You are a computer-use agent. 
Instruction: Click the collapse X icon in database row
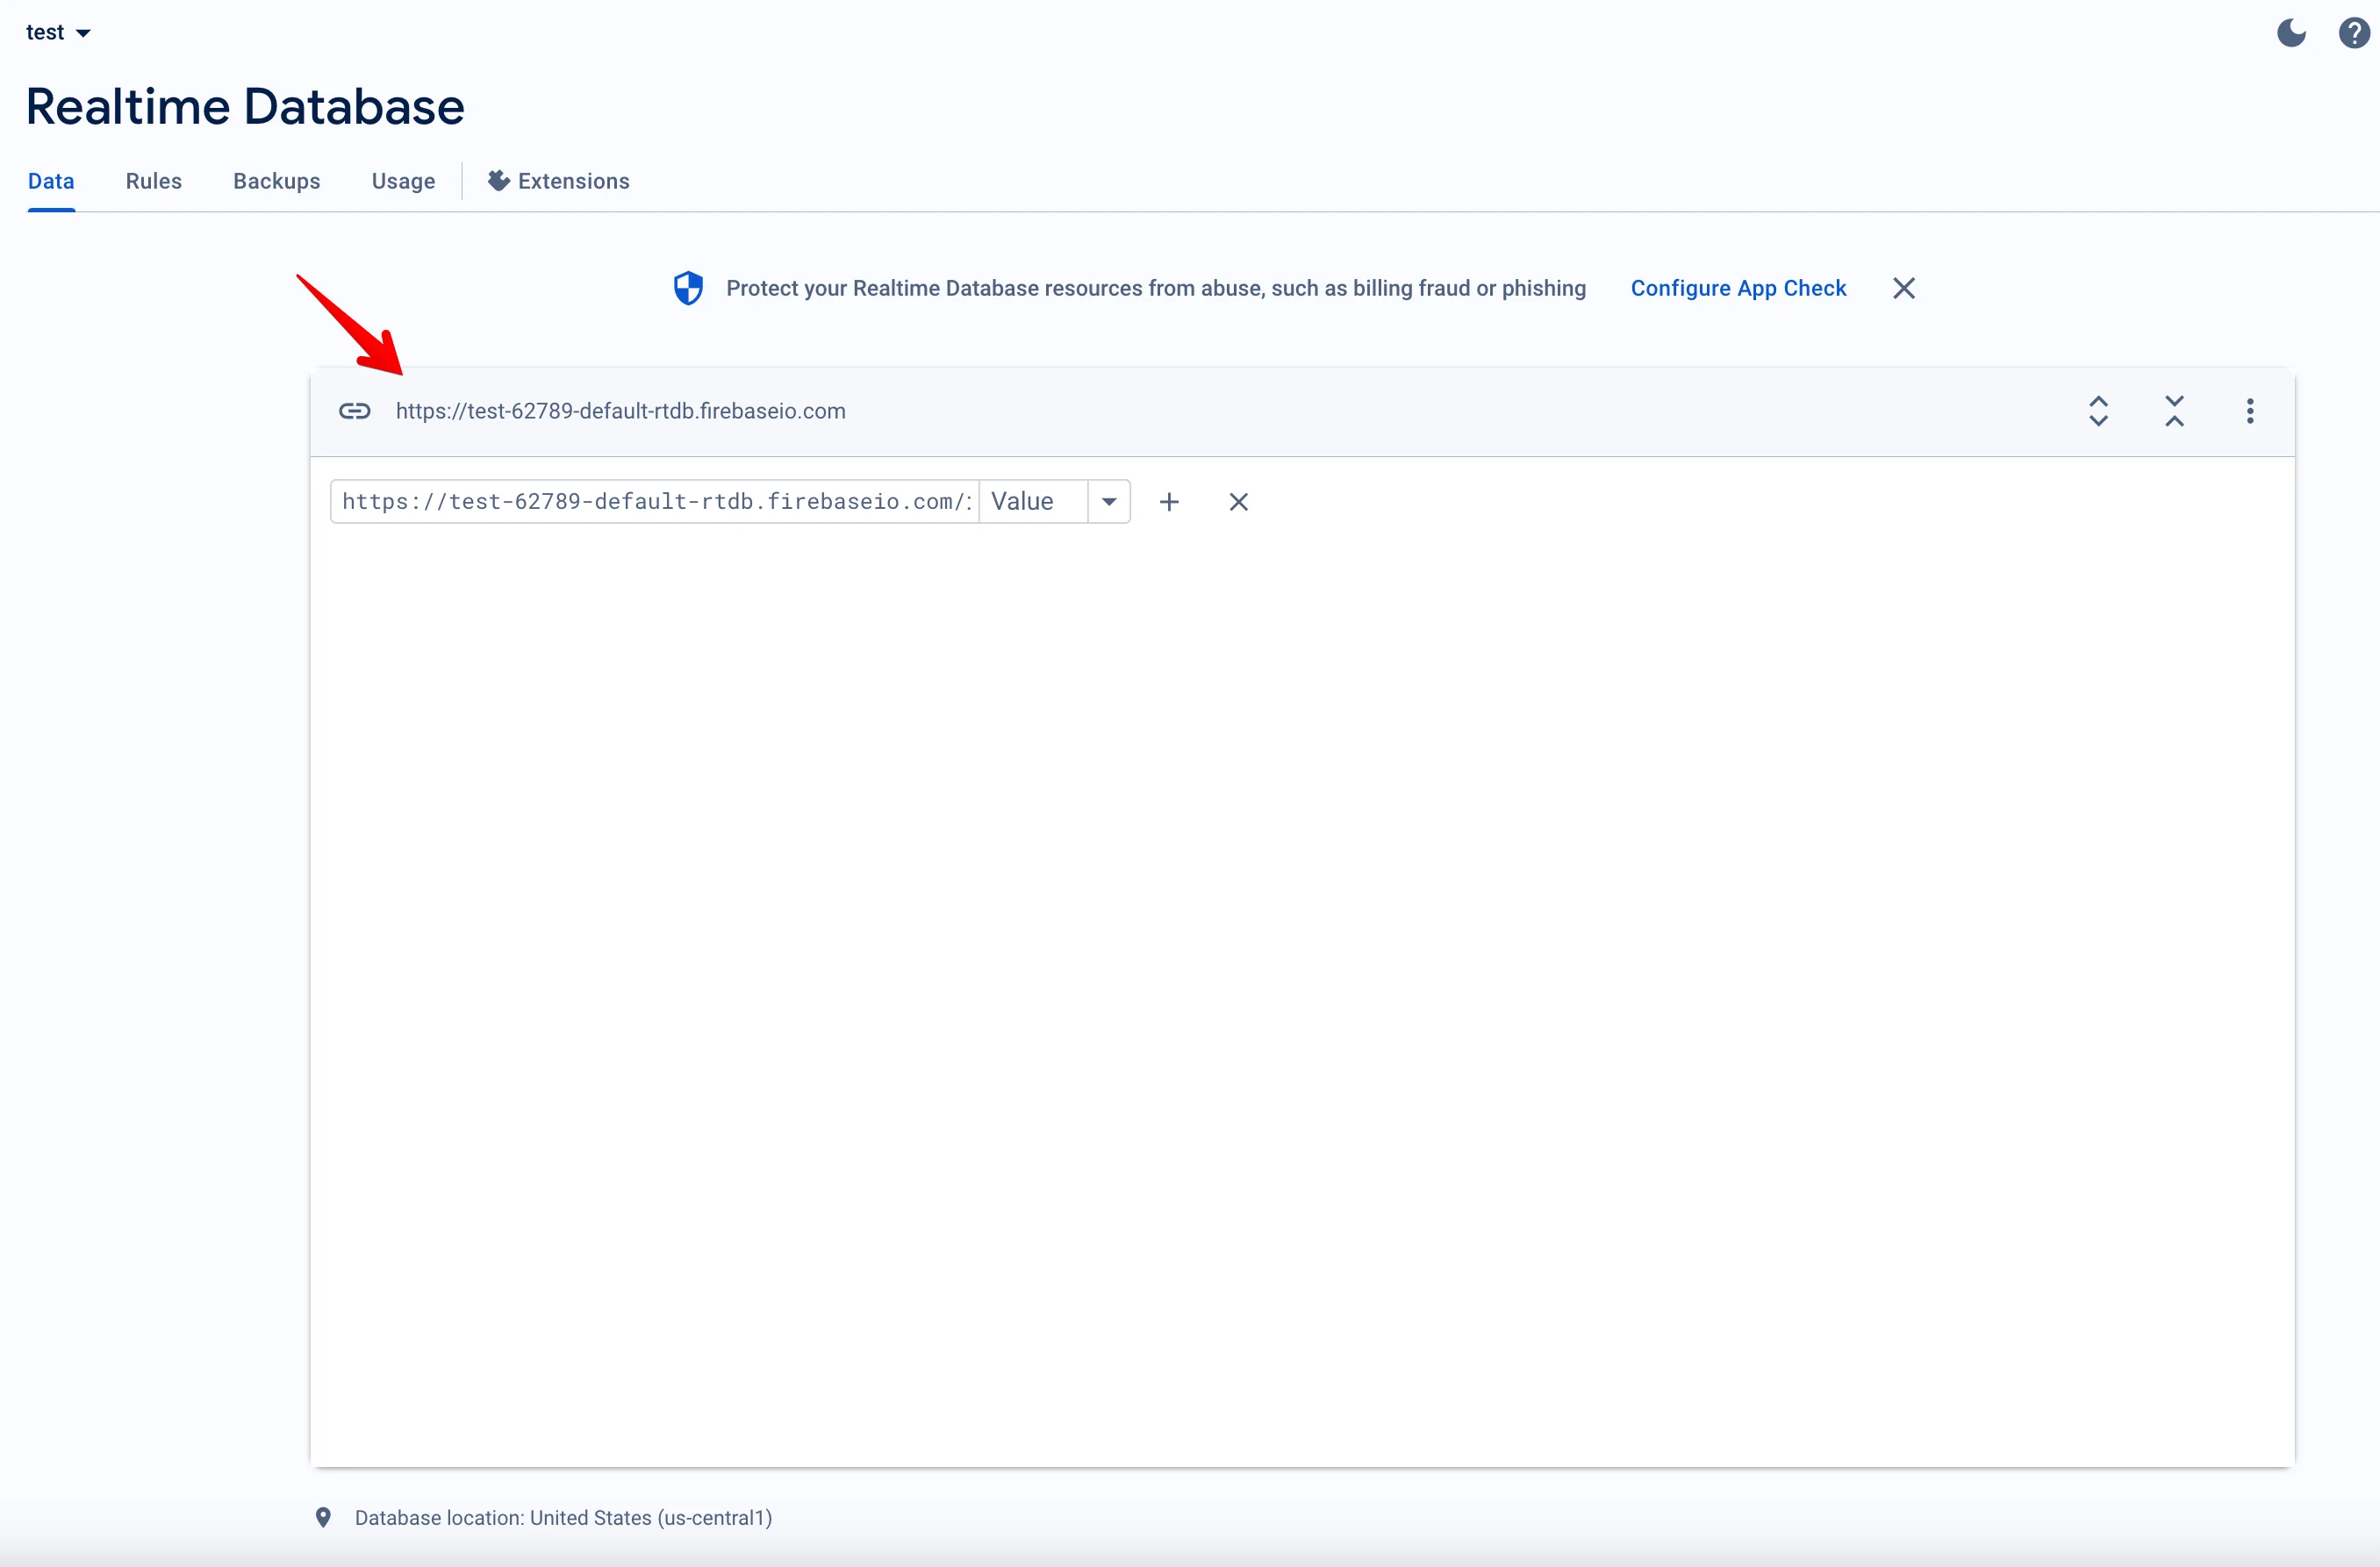(2176, 409)
